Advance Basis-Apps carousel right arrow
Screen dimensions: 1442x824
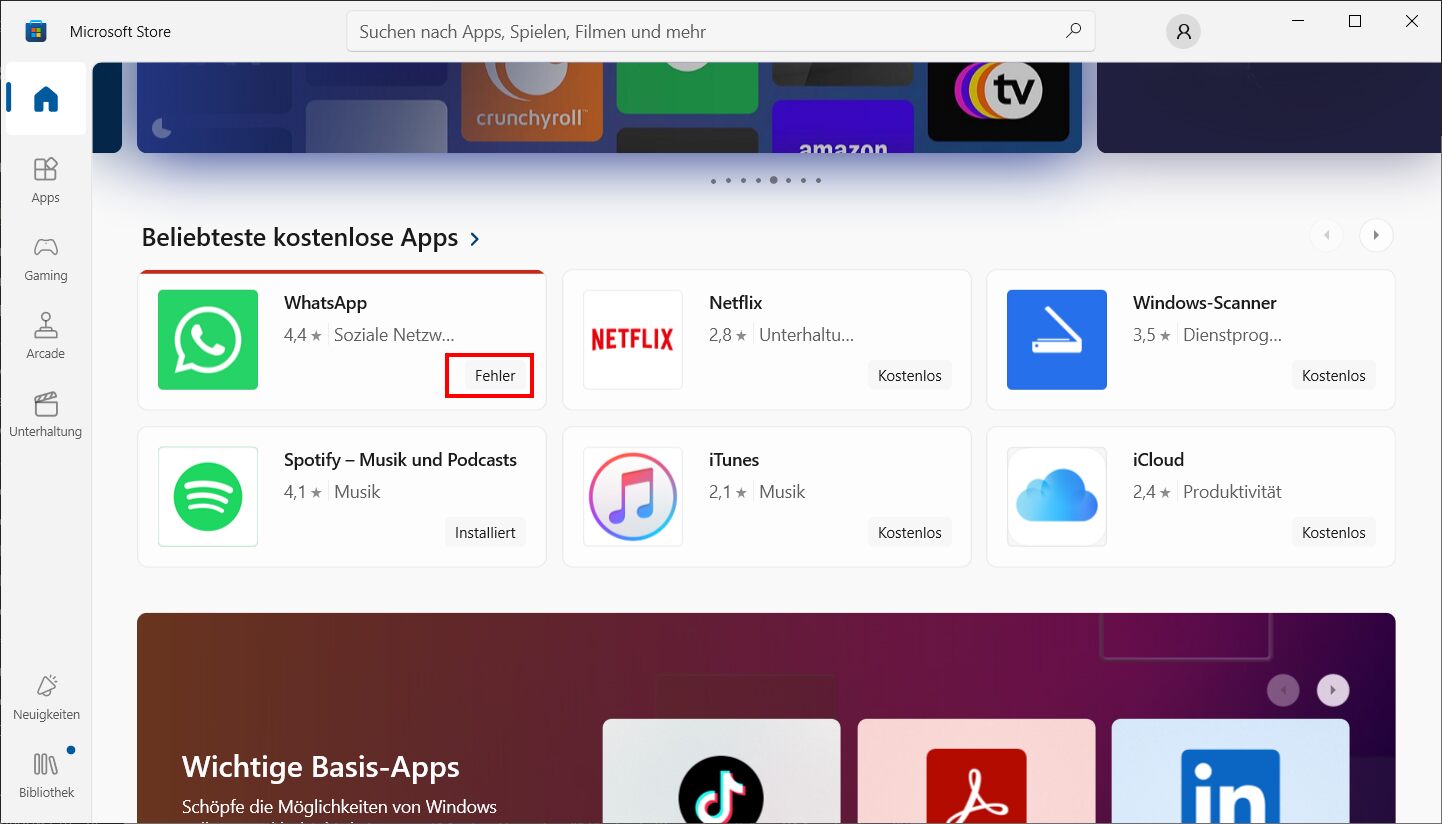point(1333,690)
